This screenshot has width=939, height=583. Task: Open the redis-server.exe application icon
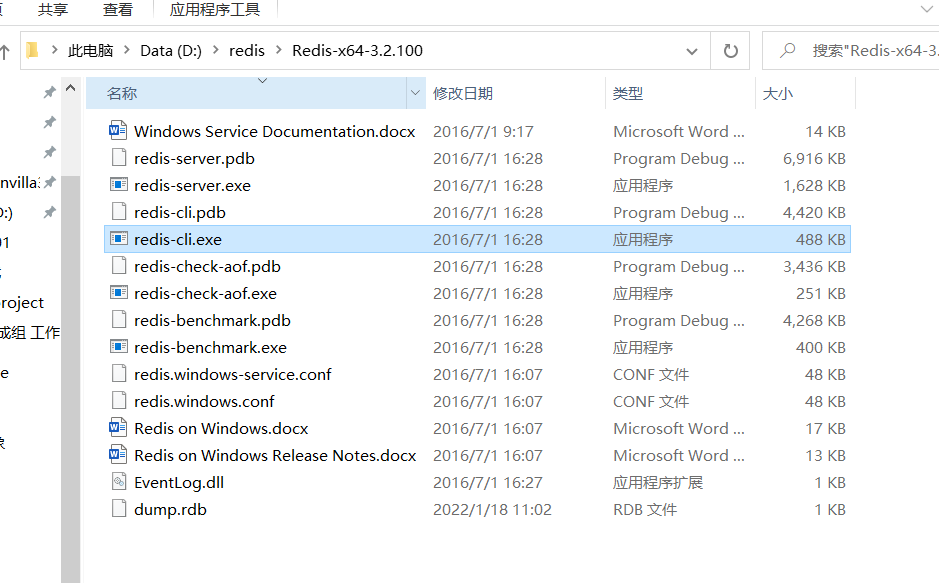tap(119, 185)
